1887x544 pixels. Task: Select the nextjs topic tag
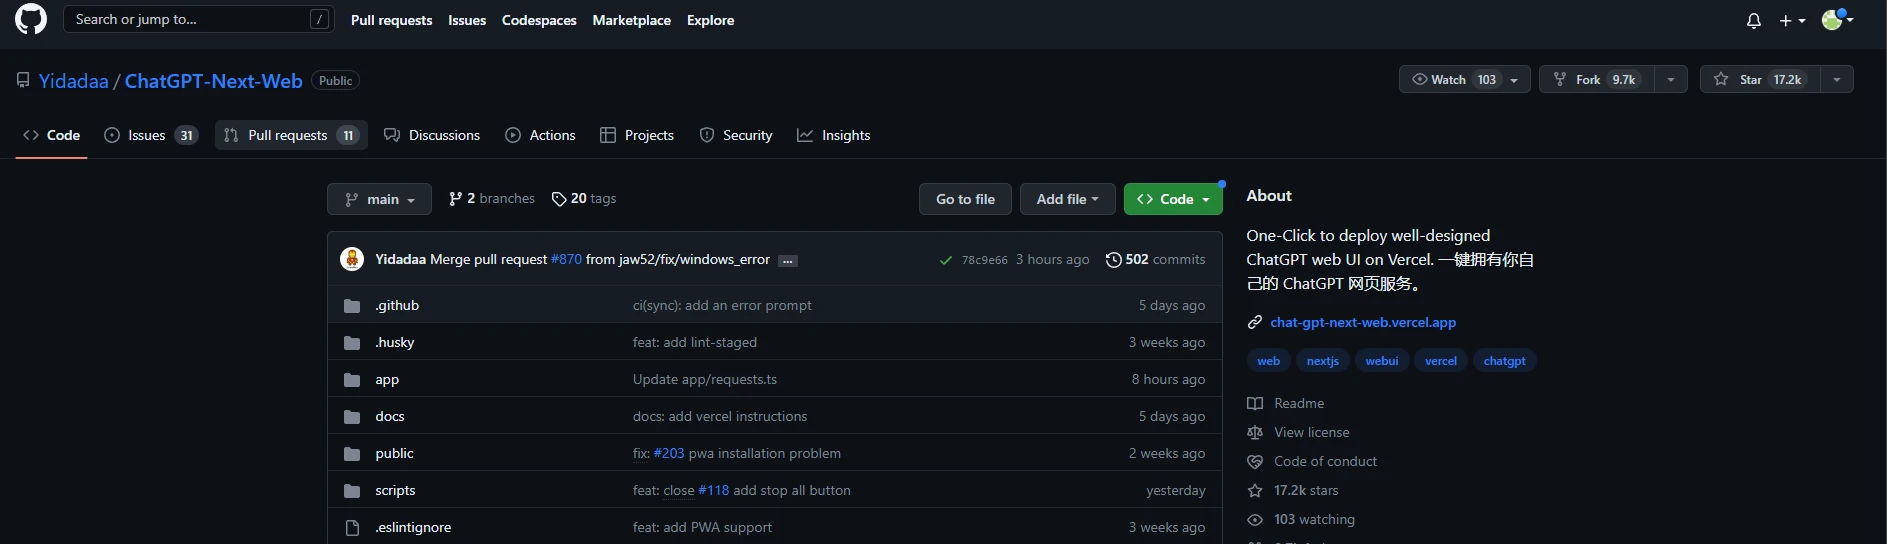pos(1323,361)
